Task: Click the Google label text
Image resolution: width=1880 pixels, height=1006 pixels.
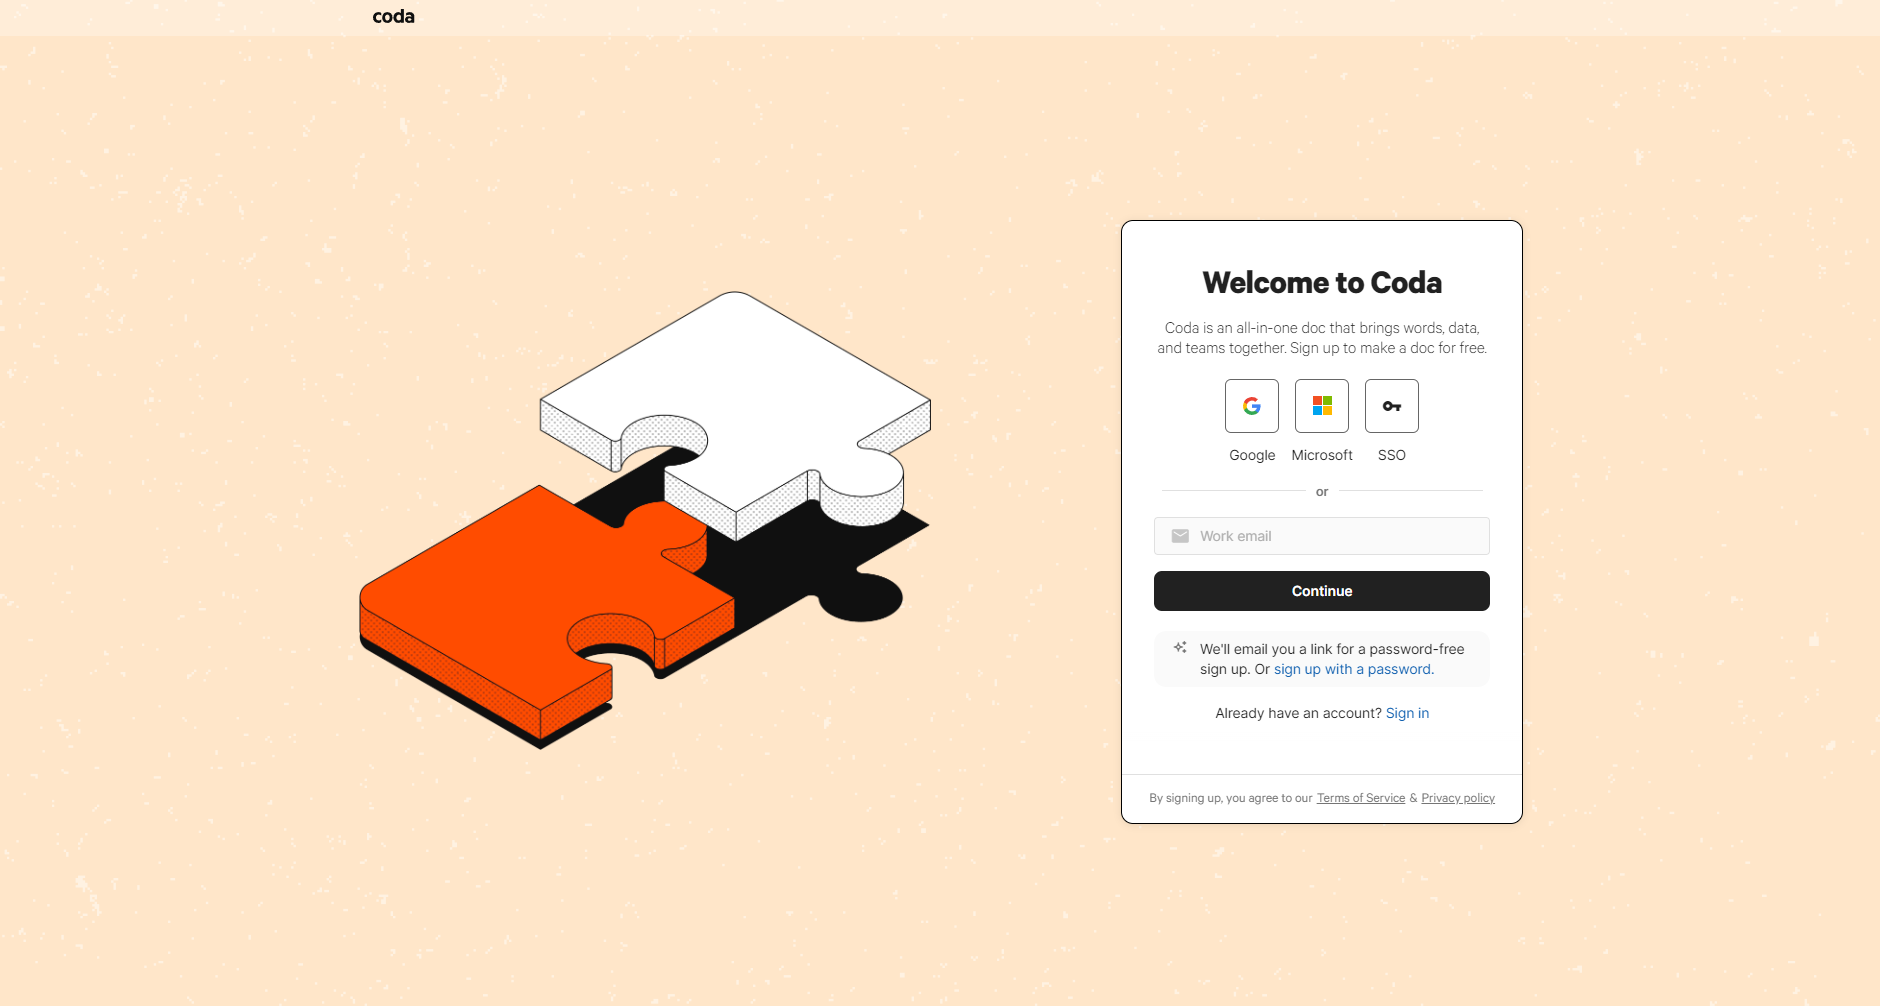Action: pyautogui.click(x=1252, y=455)
